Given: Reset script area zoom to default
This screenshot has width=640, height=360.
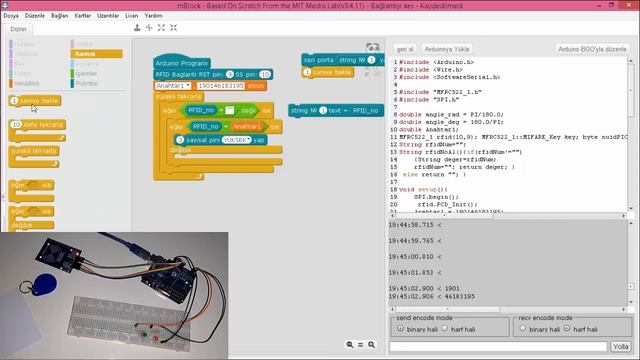Looking at the screenshot, I should [360, 344].
